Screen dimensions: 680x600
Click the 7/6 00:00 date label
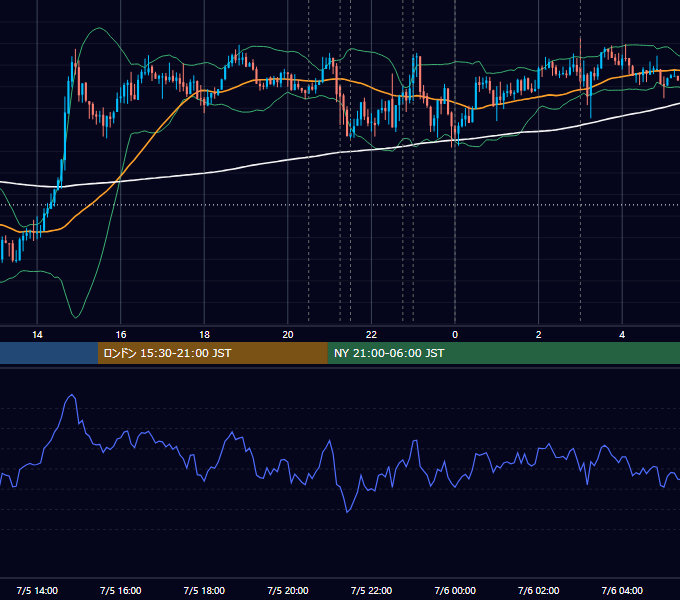[x=455, y=590]
